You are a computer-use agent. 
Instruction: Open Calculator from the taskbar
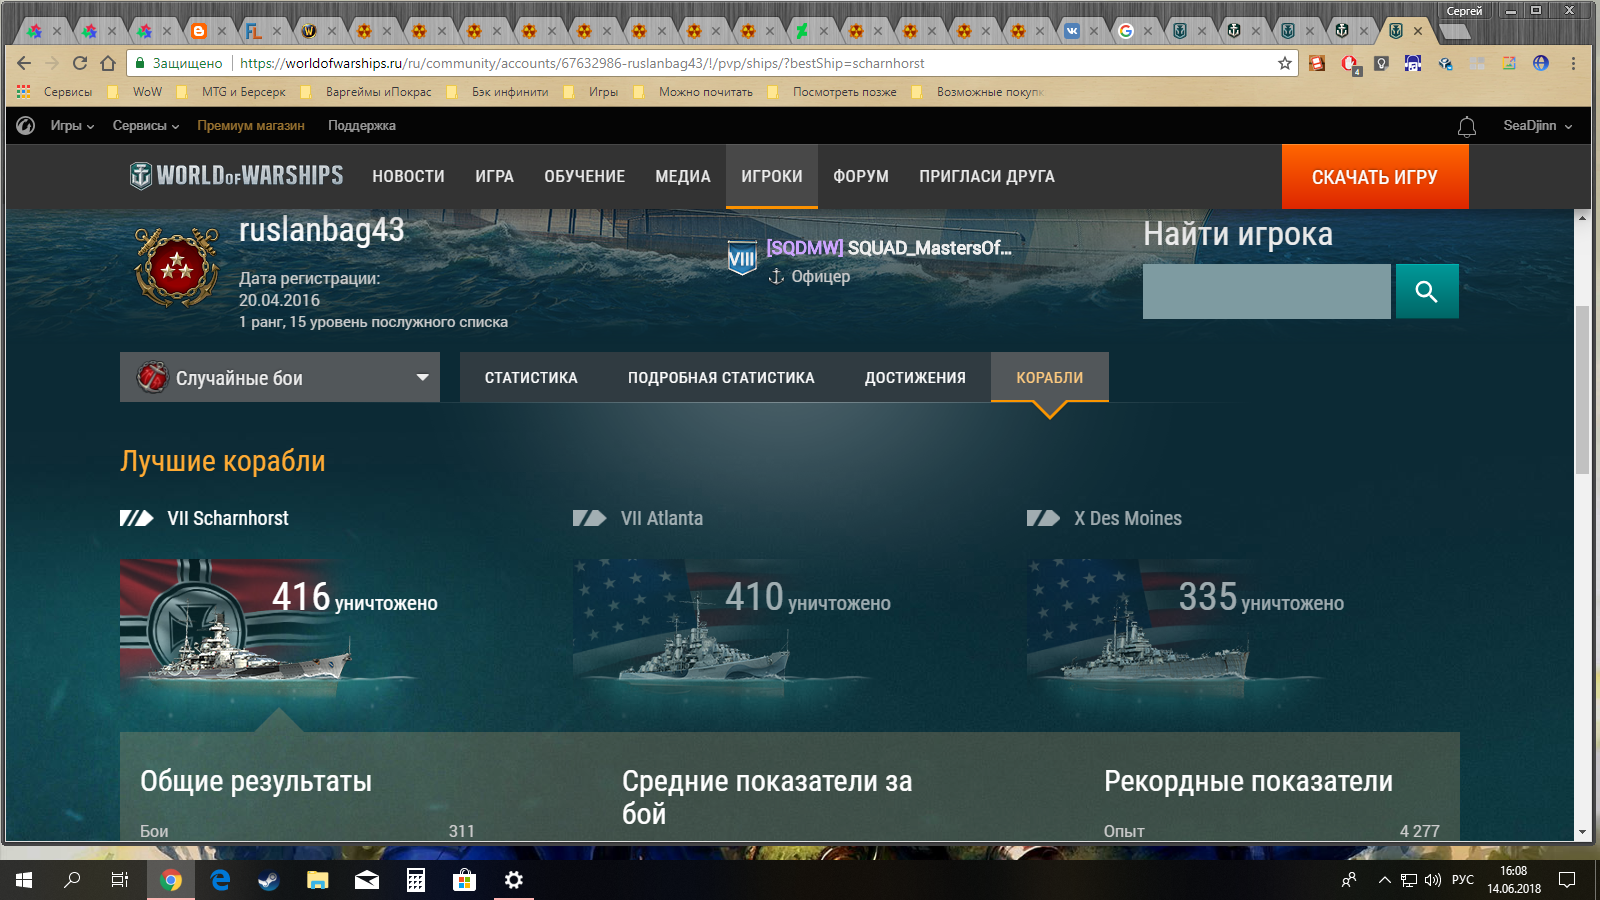(x=416, y=880)
